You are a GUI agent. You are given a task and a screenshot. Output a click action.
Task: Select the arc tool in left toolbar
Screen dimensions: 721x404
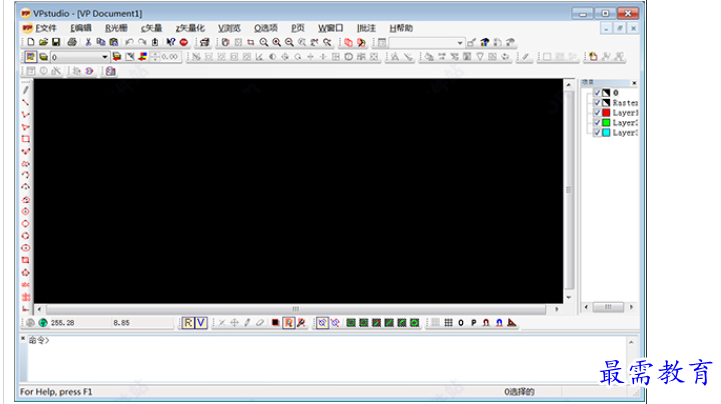click(26, 175)
